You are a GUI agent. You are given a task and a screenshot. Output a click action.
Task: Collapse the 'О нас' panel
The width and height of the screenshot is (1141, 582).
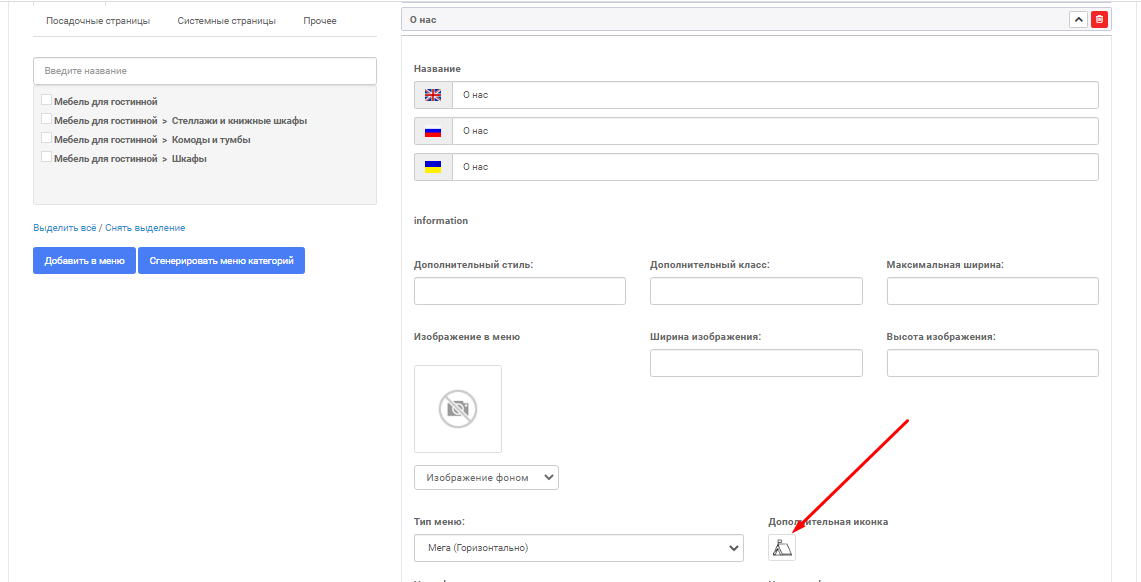[x=1078, y=20]
